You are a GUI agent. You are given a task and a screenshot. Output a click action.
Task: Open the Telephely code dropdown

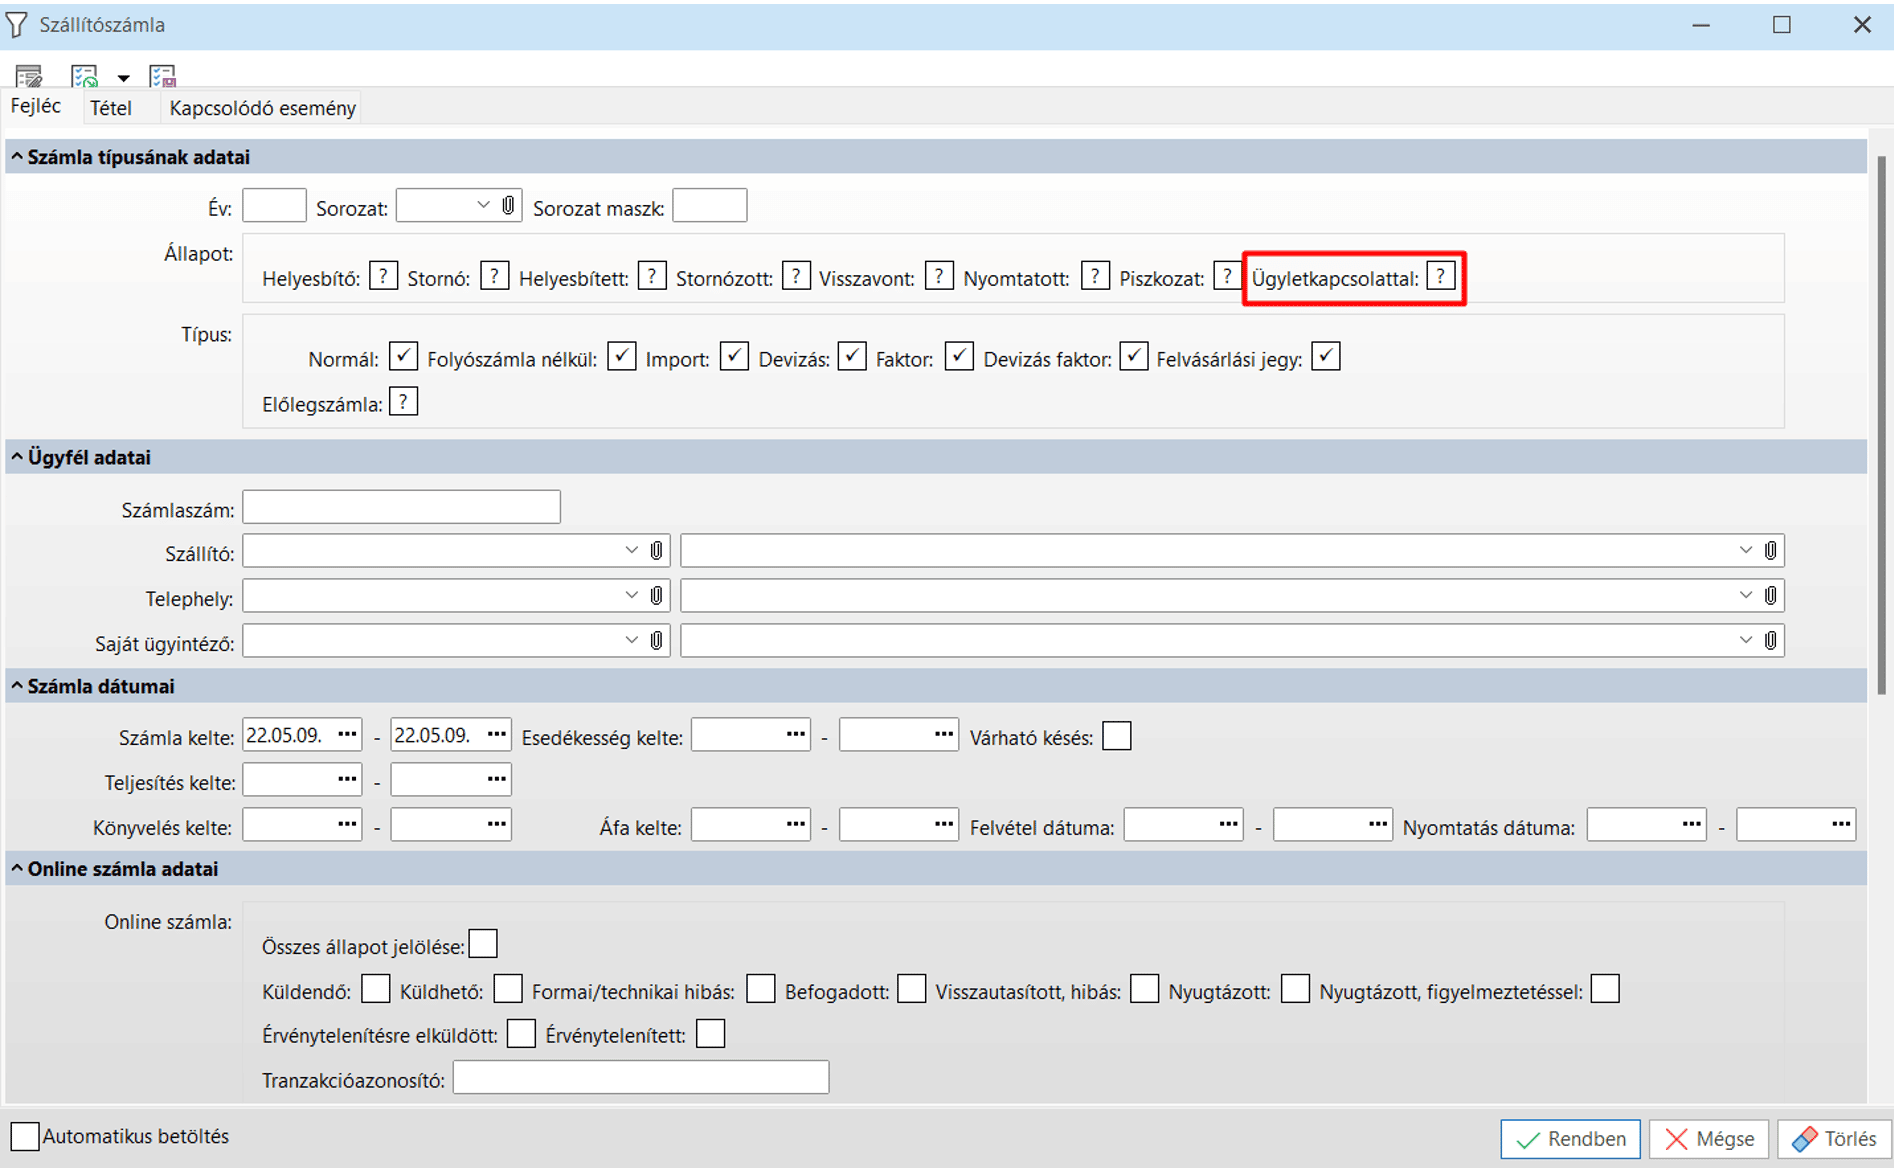coord(632,595)
